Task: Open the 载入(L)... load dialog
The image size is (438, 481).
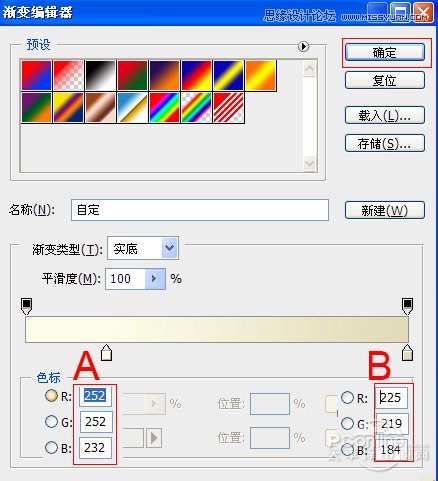Action: click(x=385, y=115)
